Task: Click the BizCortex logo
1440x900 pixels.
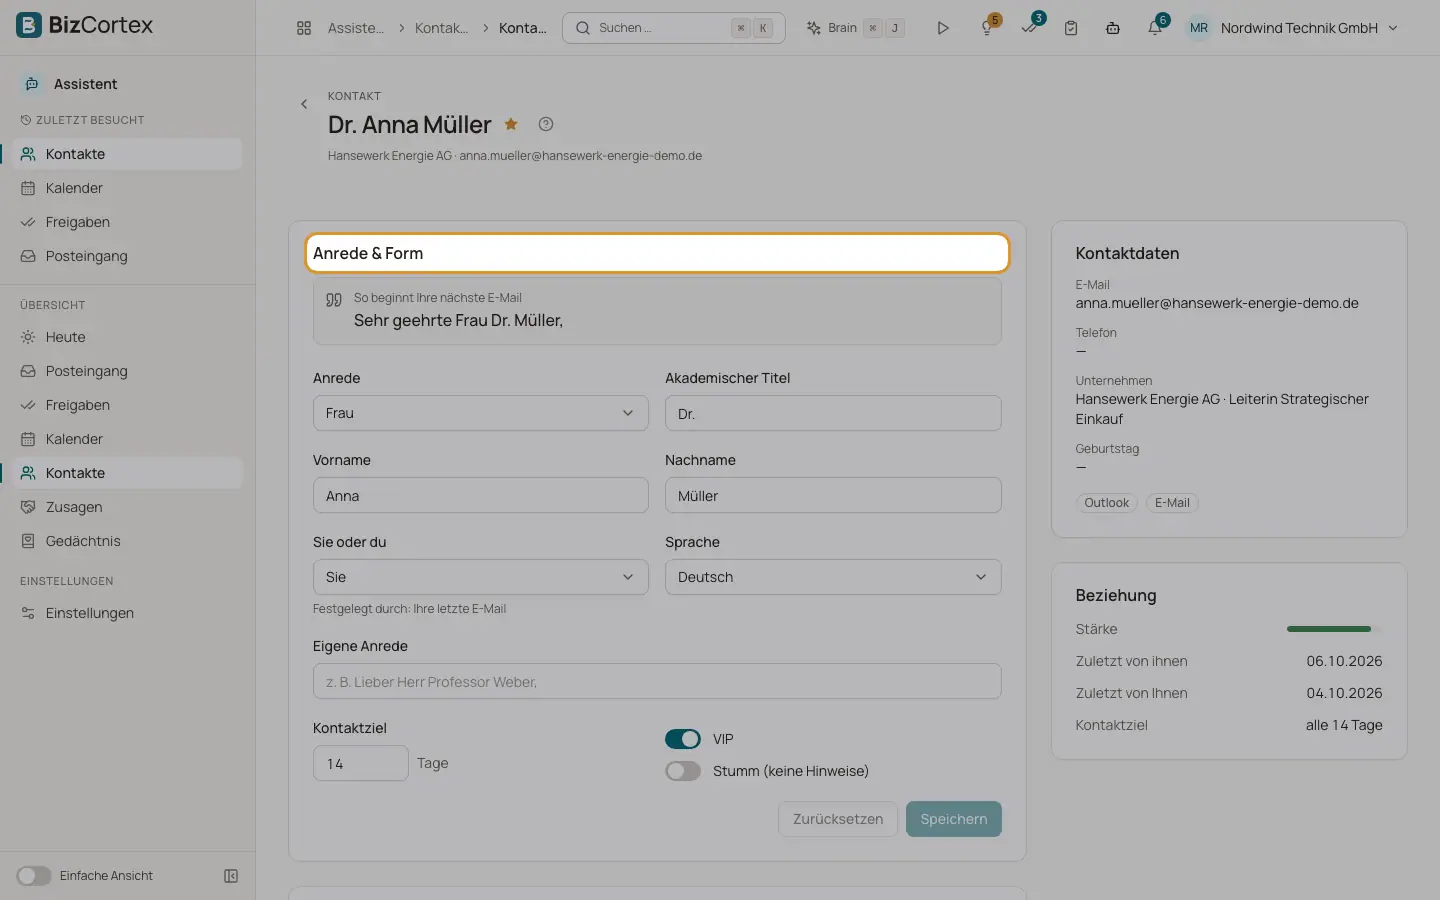Action: (85, 25)
